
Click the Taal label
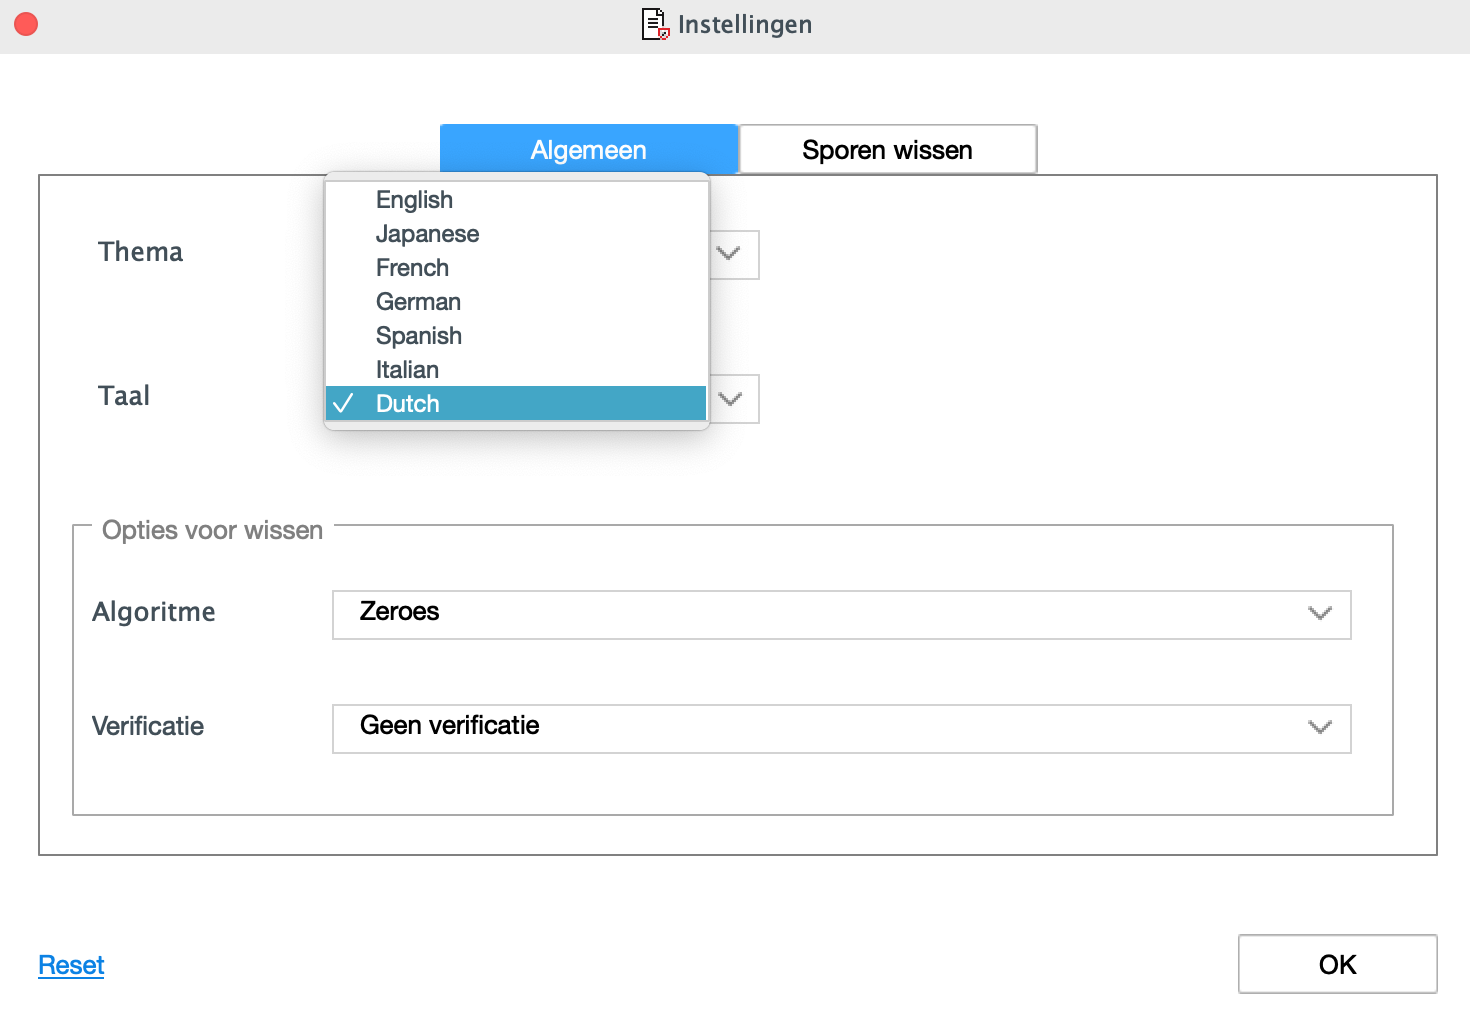124,396
